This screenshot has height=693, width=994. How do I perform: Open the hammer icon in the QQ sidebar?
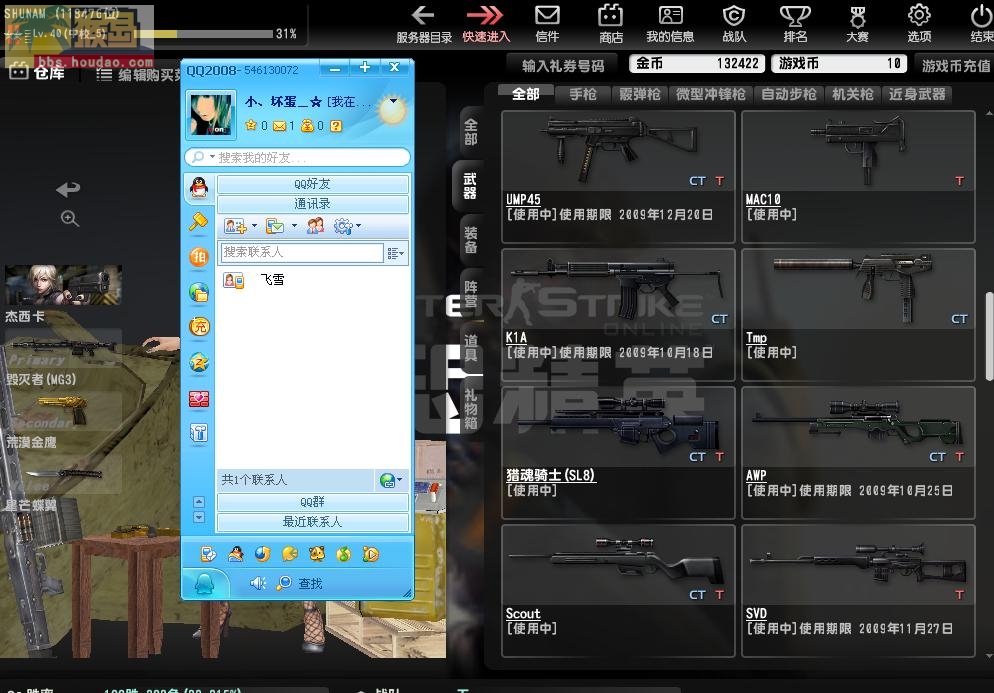[x=199, y=222]
